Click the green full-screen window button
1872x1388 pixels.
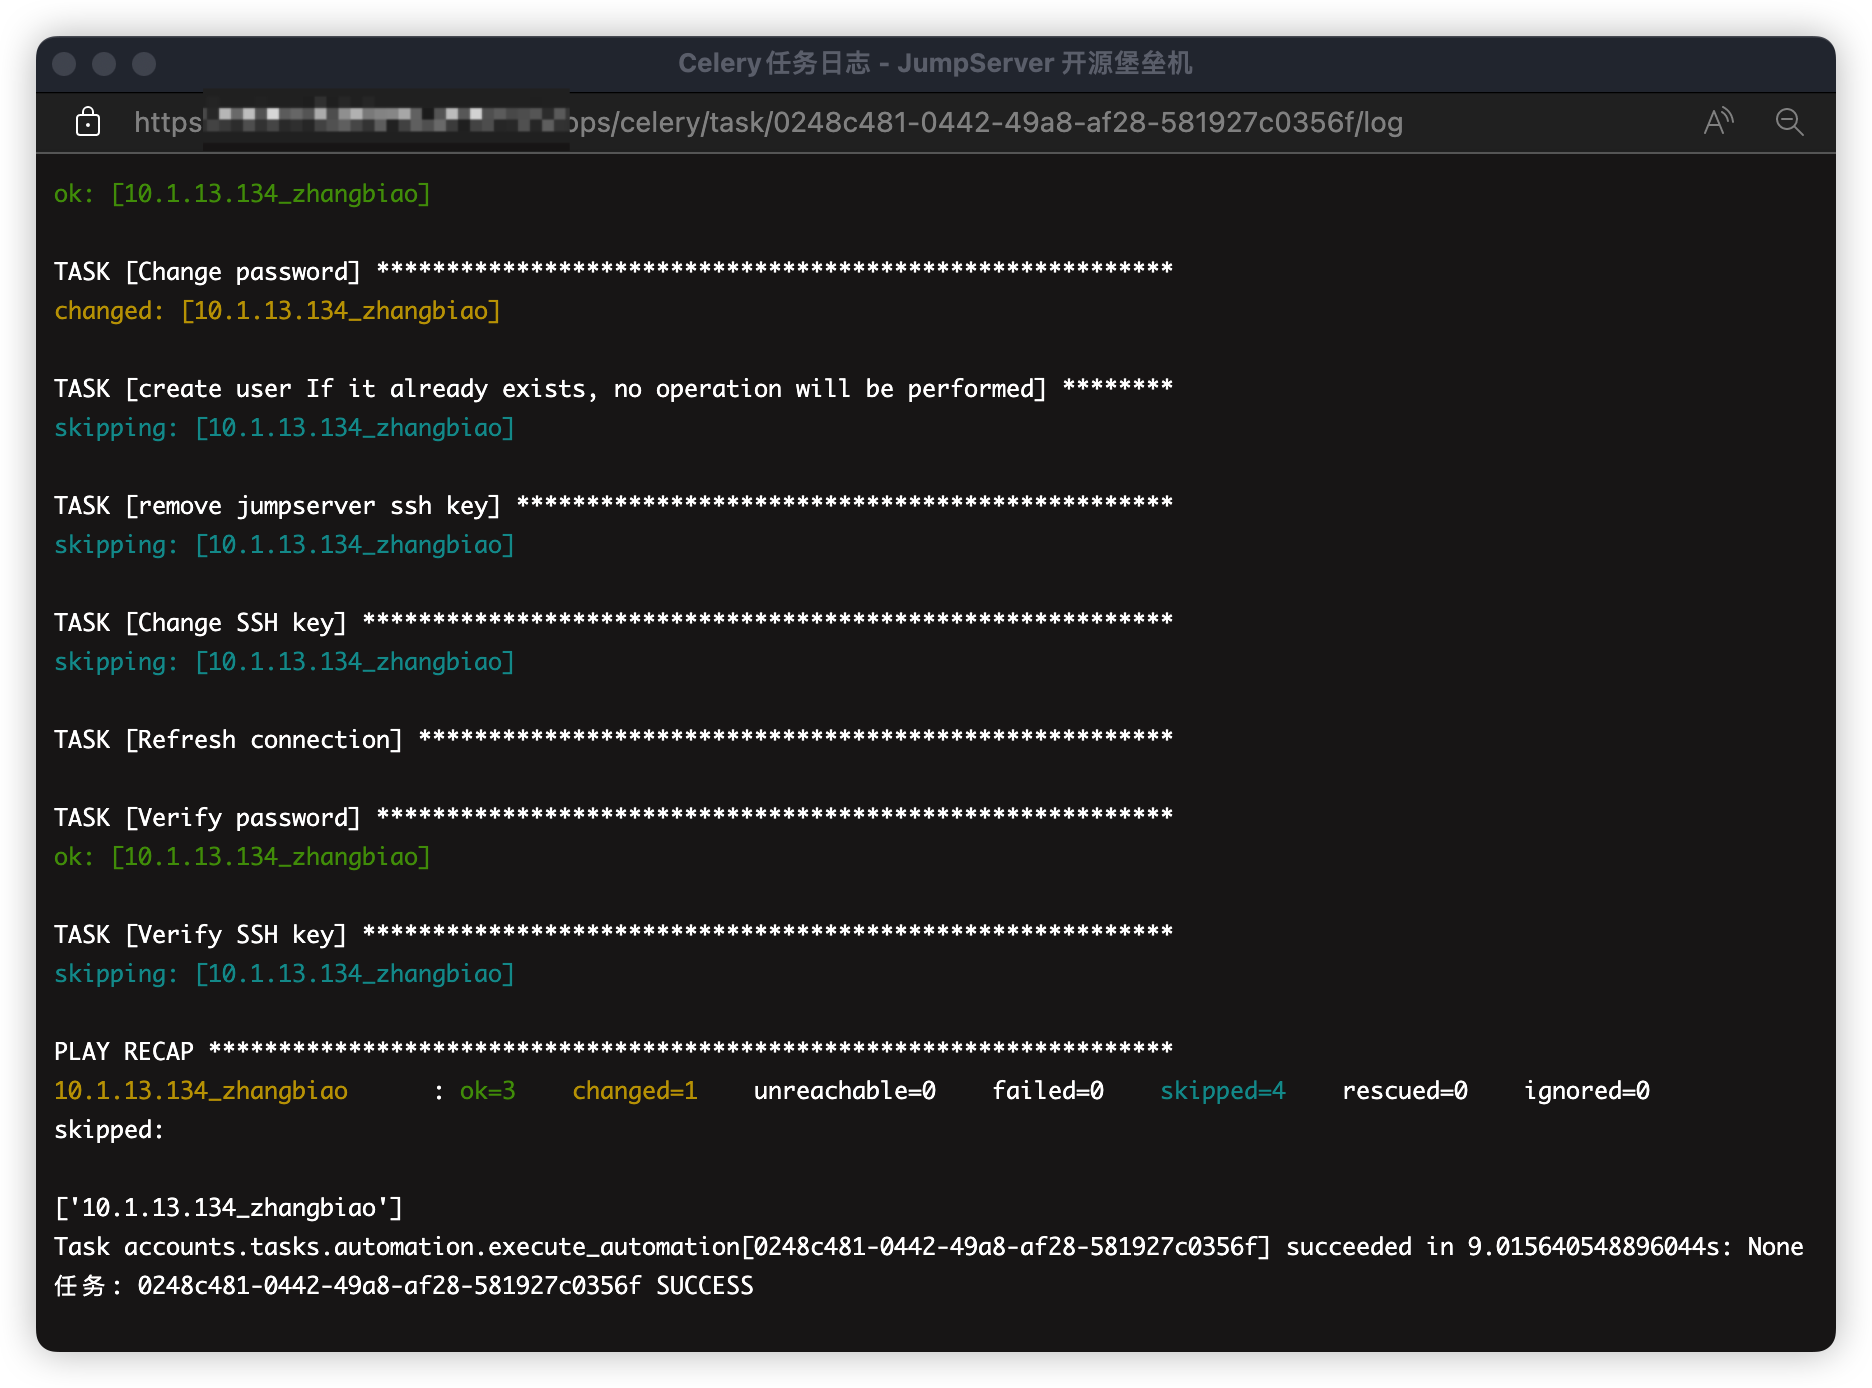[144, 63]
